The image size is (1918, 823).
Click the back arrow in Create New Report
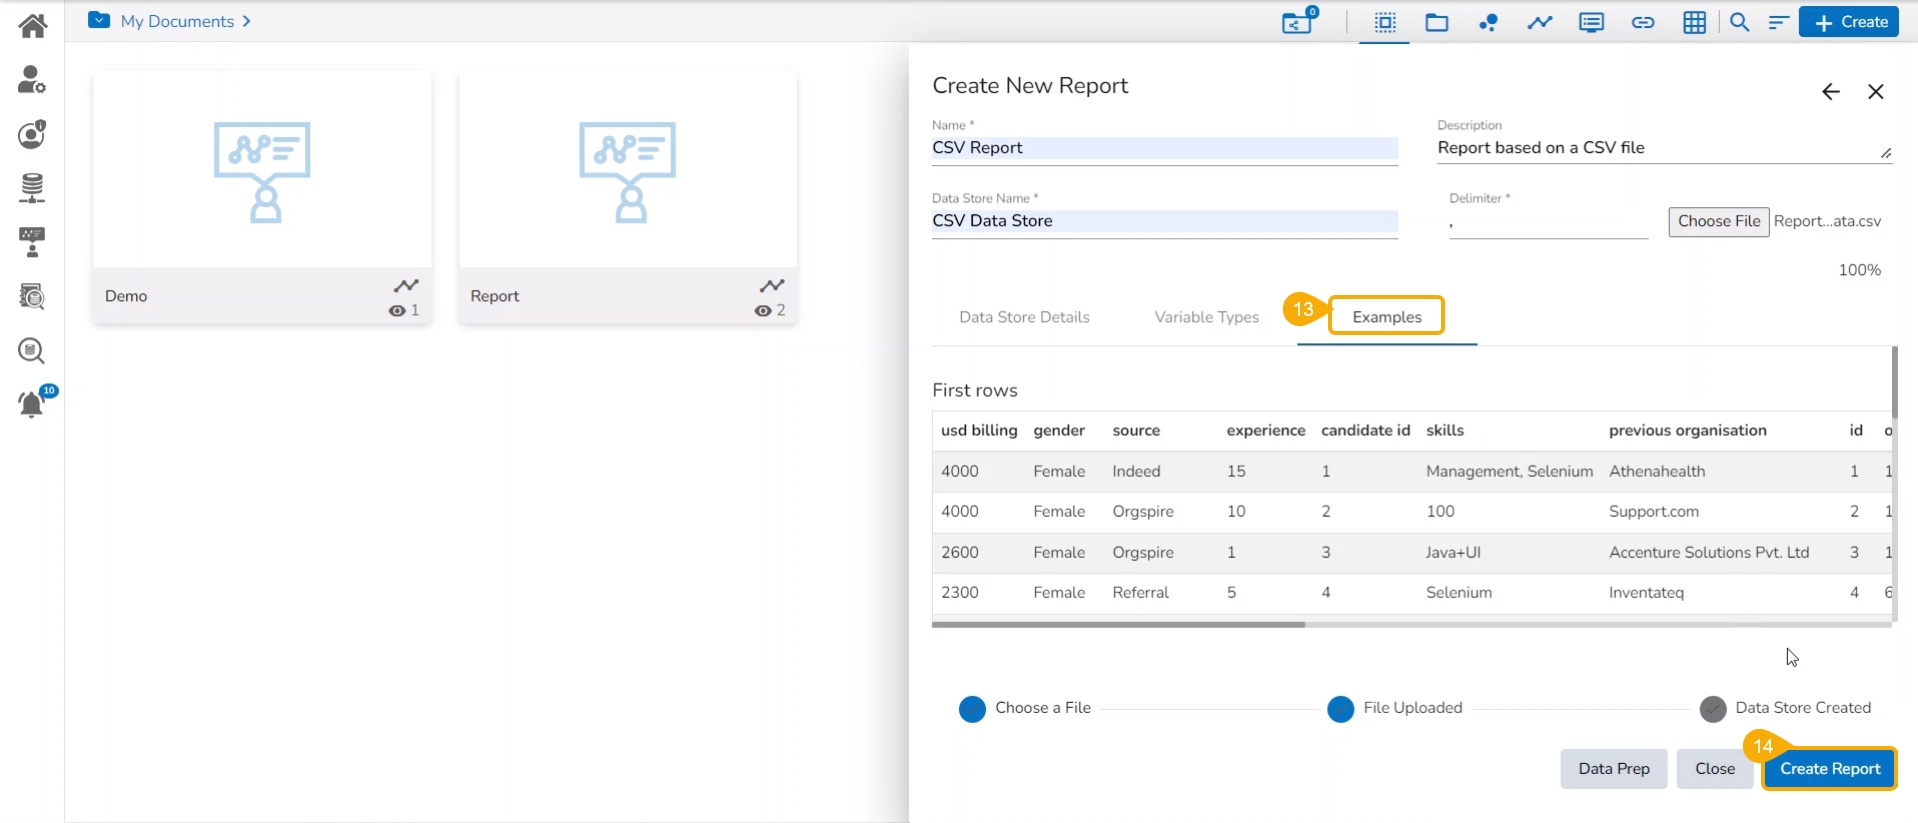1830,92
